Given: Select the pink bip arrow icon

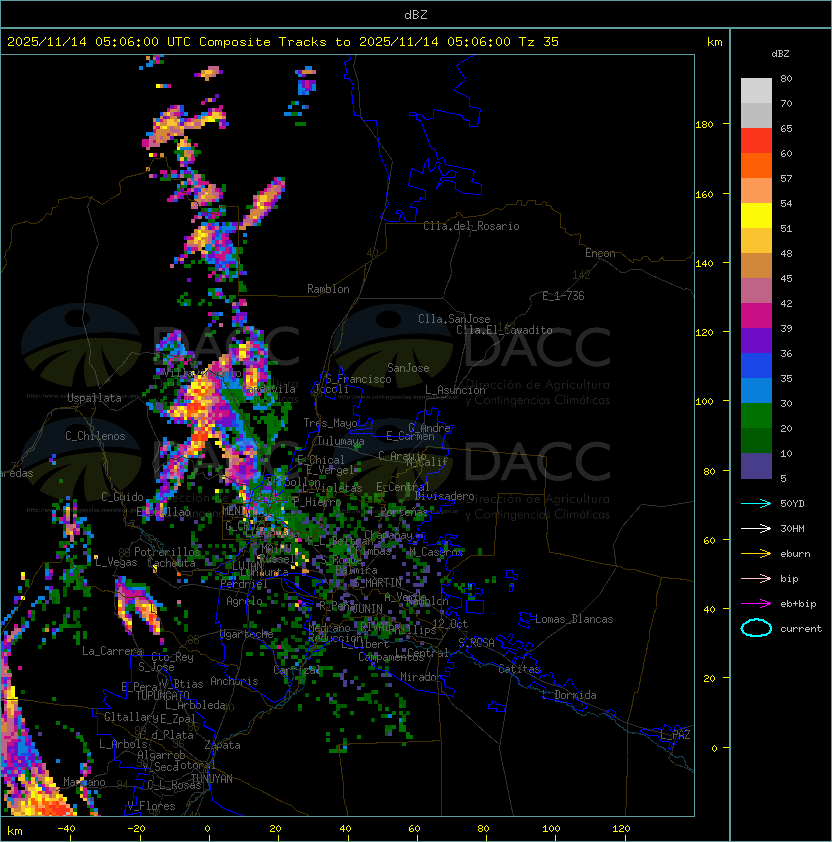Looking at the screenshot, I should (x=756, y=578).
